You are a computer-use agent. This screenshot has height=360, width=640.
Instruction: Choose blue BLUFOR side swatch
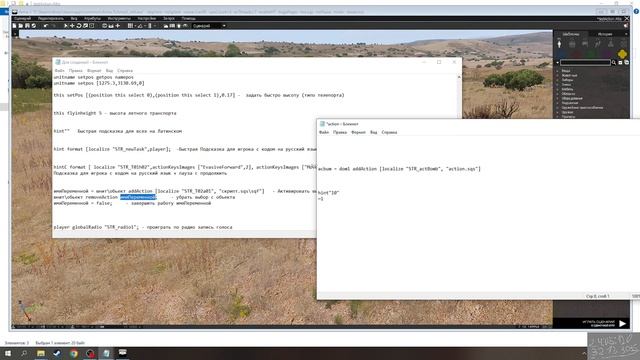click(562, 54)
